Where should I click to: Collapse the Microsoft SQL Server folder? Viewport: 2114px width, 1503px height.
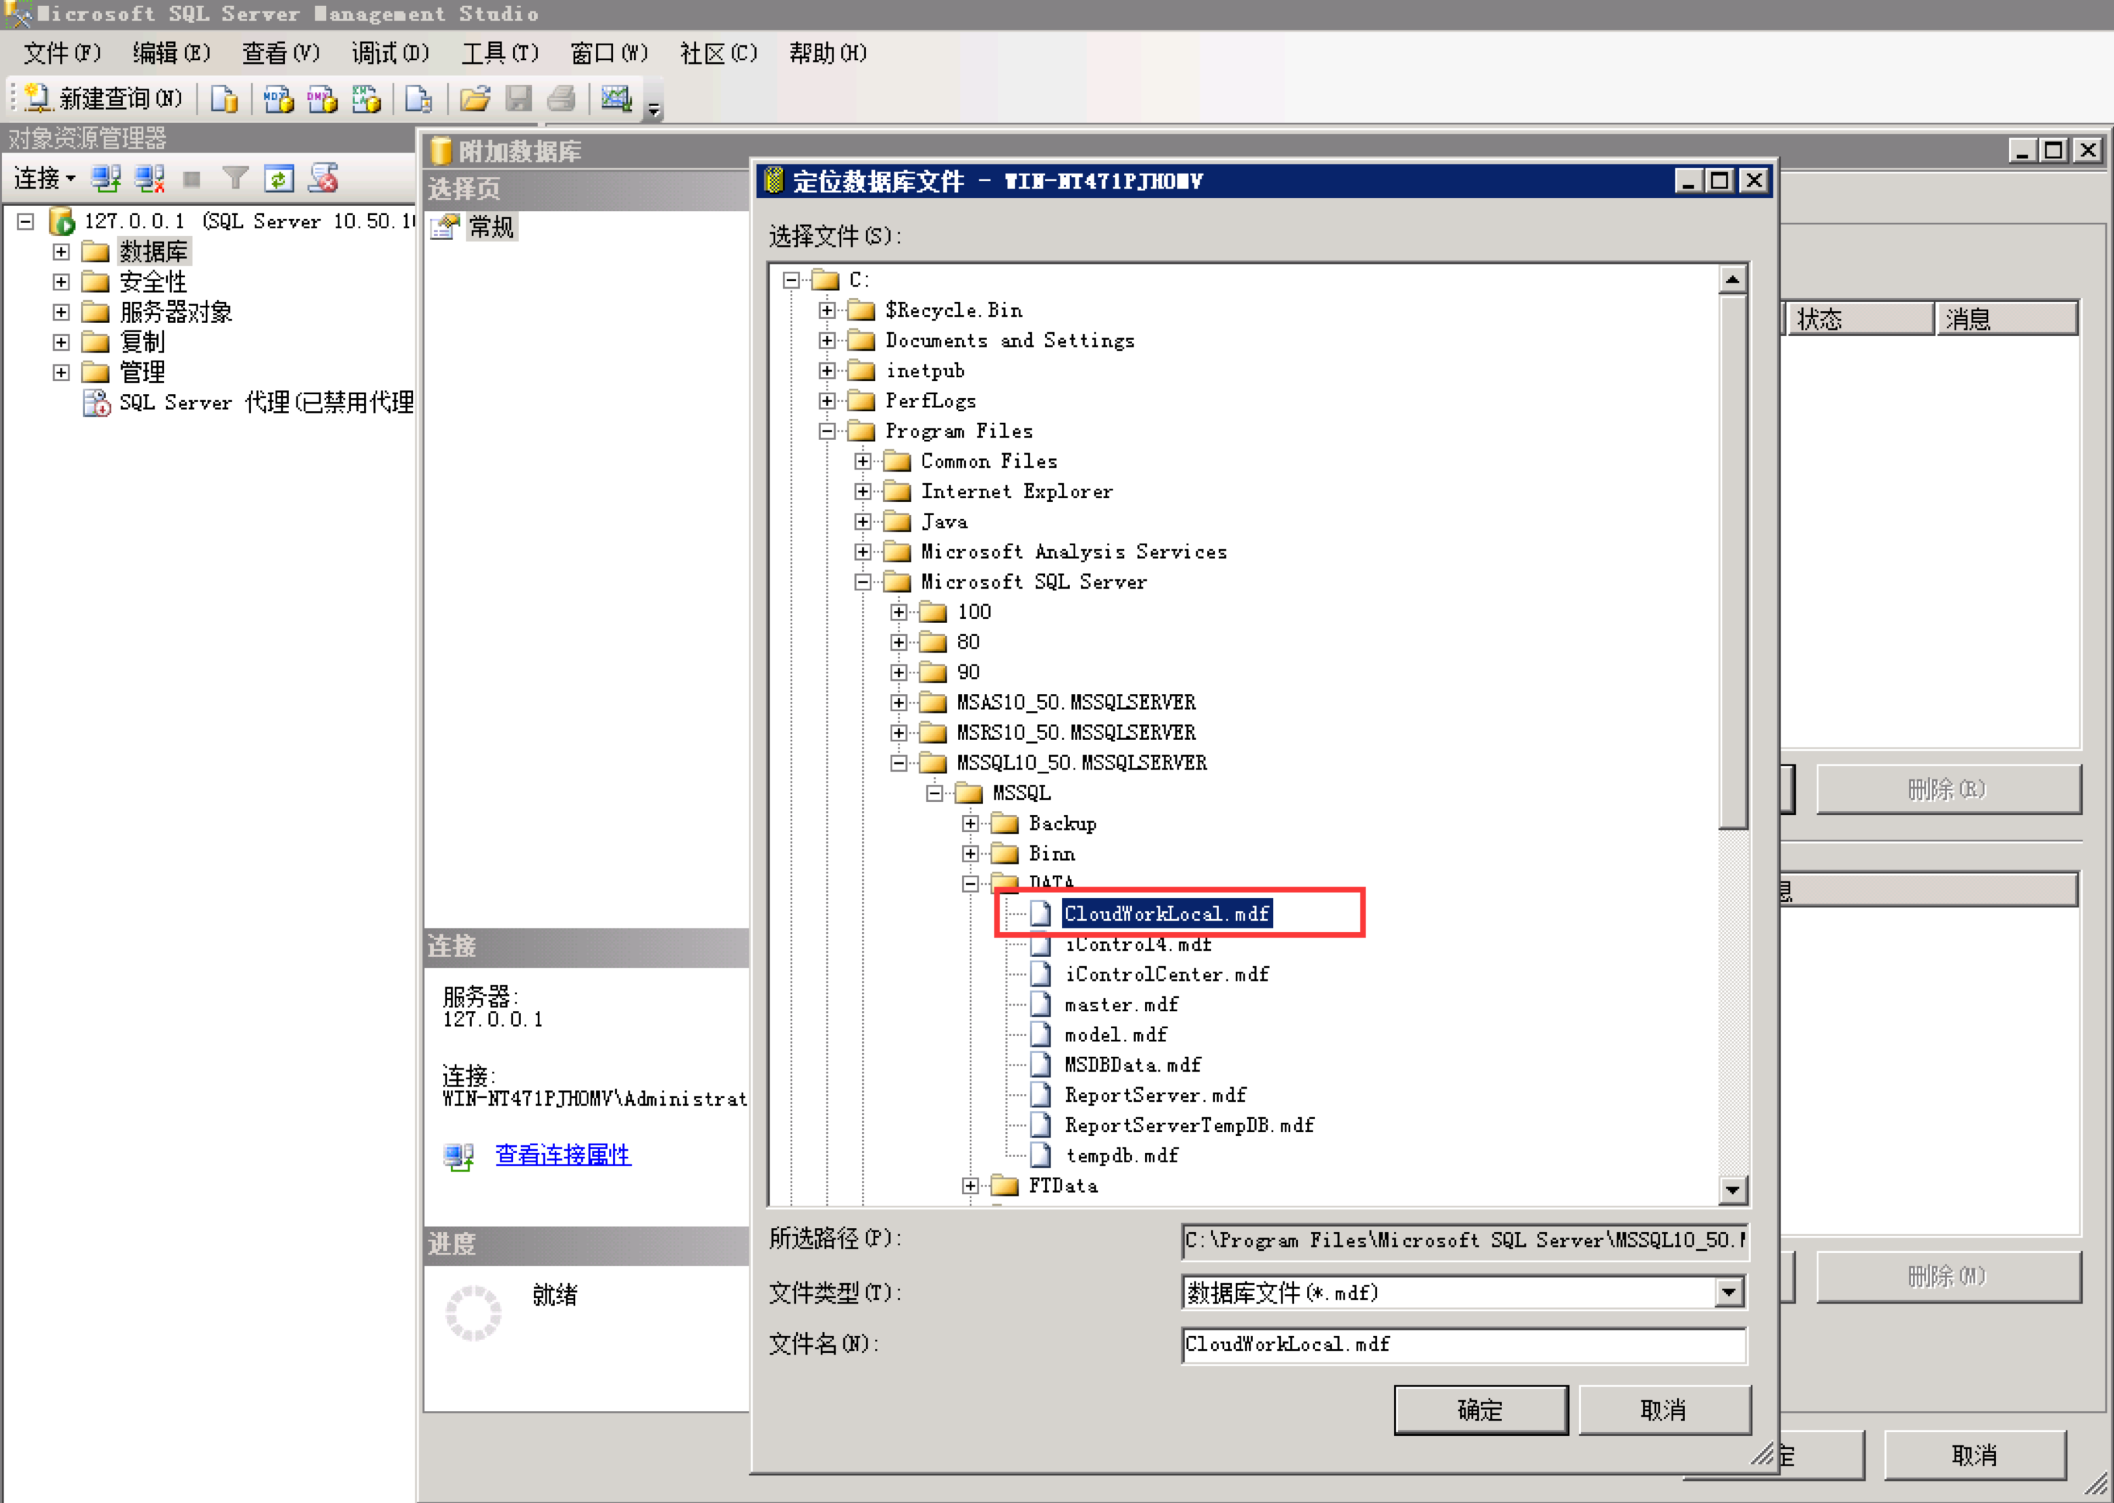point(863,582)
